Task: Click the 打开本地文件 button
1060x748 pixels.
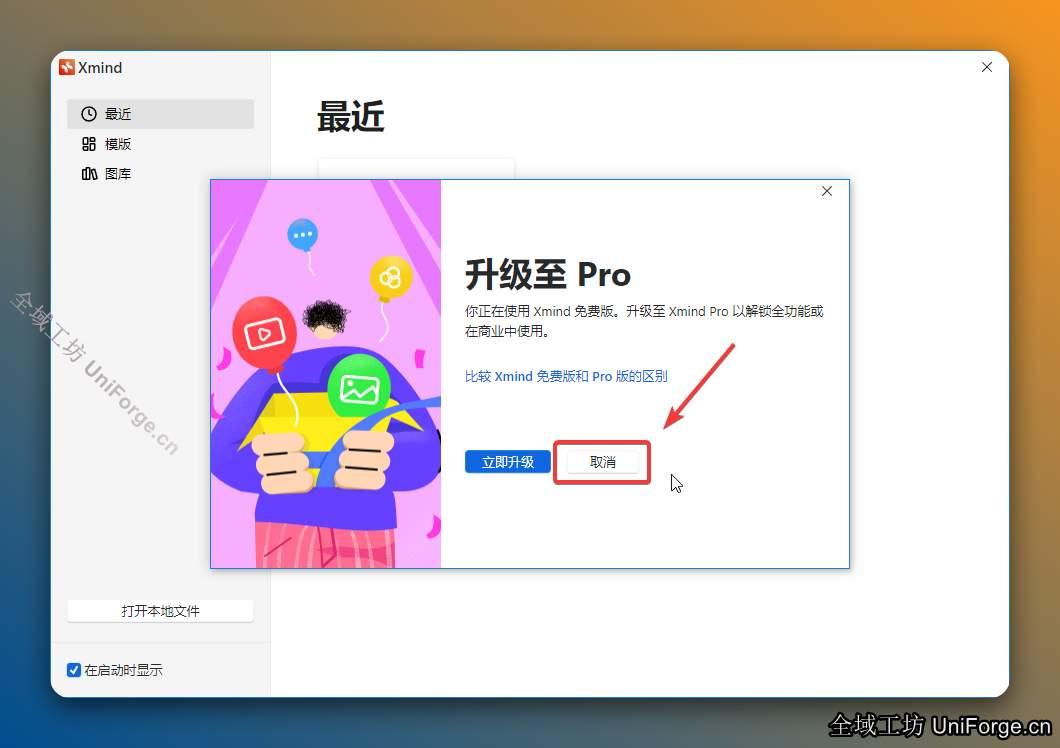Action: (x=160, y=611)
